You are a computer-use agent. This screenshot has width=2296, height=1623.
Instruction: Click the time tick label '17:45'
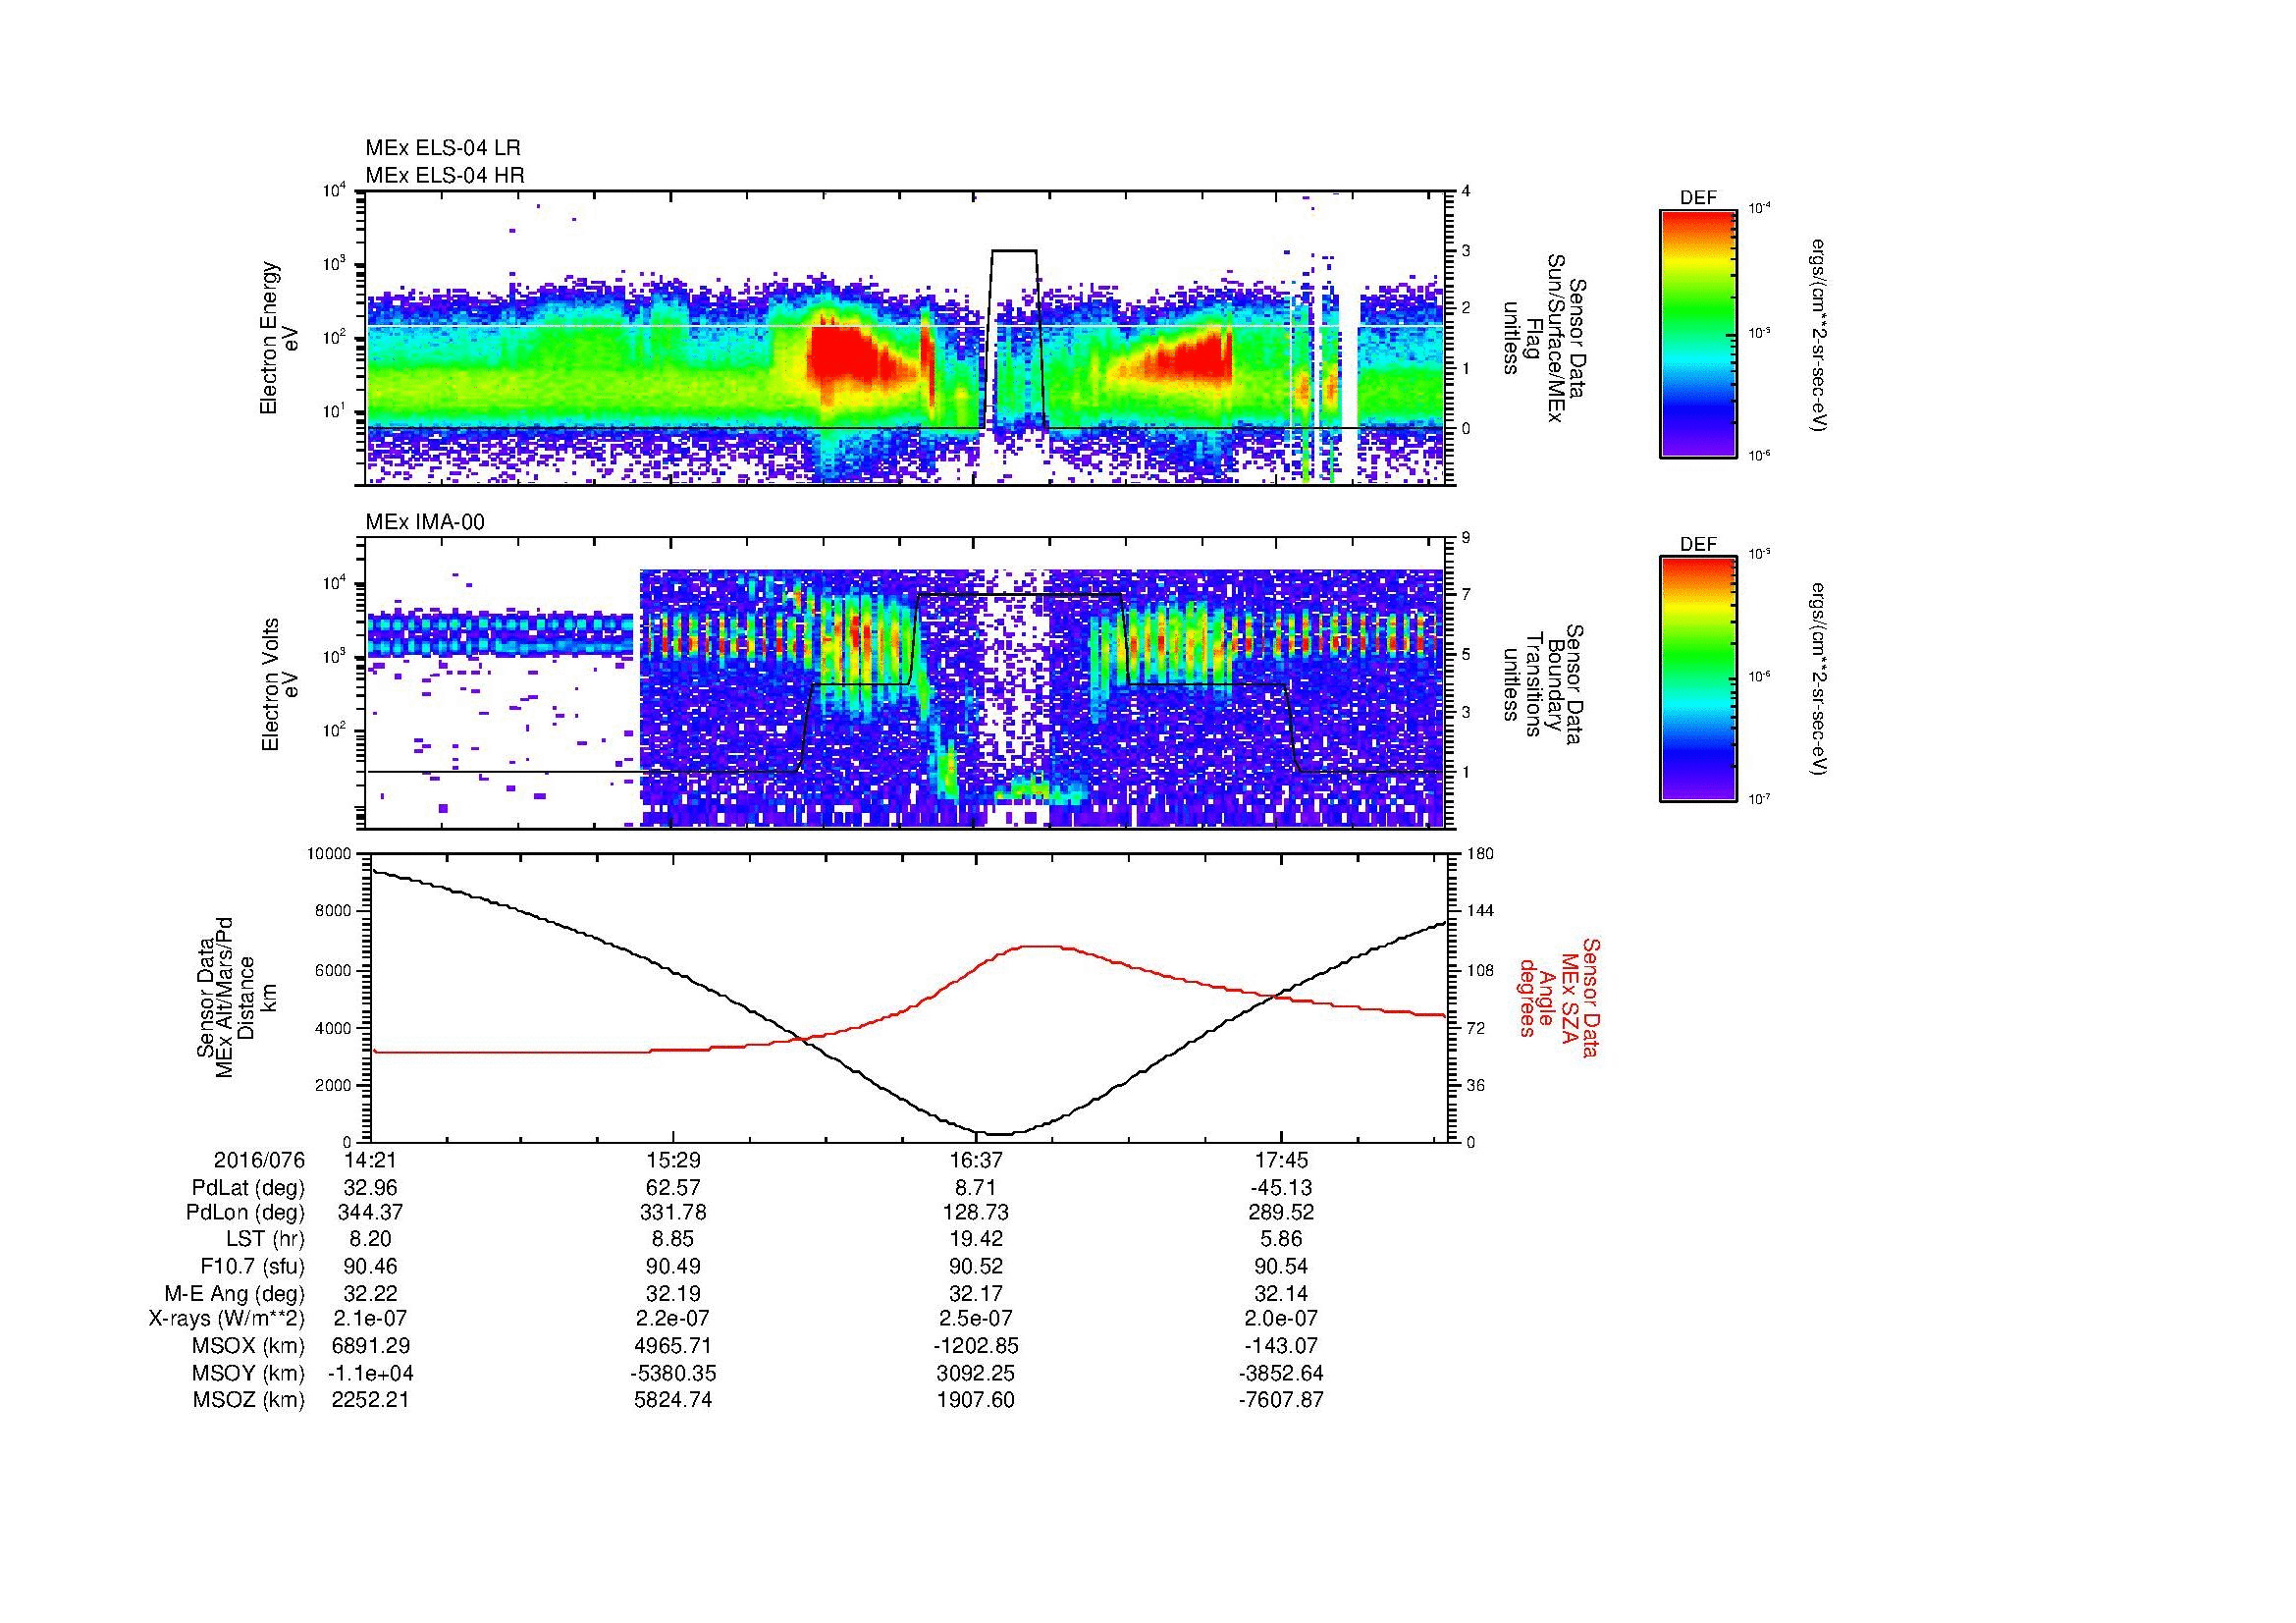(x=1281, y=1161)
